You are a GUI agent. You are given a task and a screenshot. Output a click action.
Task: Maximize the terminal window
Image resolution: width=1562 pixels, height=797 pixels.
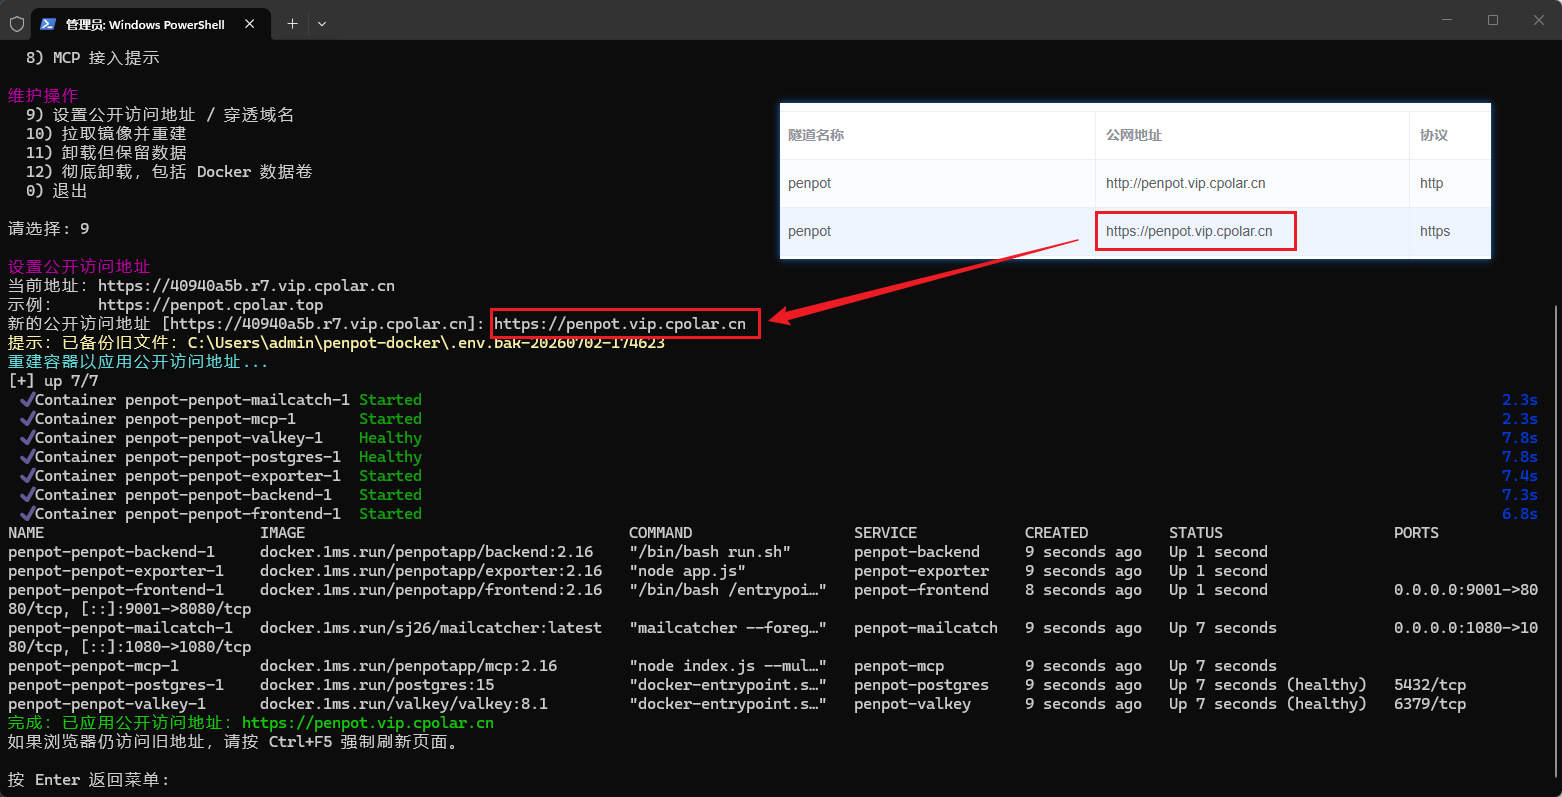(x=1493, y=20)
